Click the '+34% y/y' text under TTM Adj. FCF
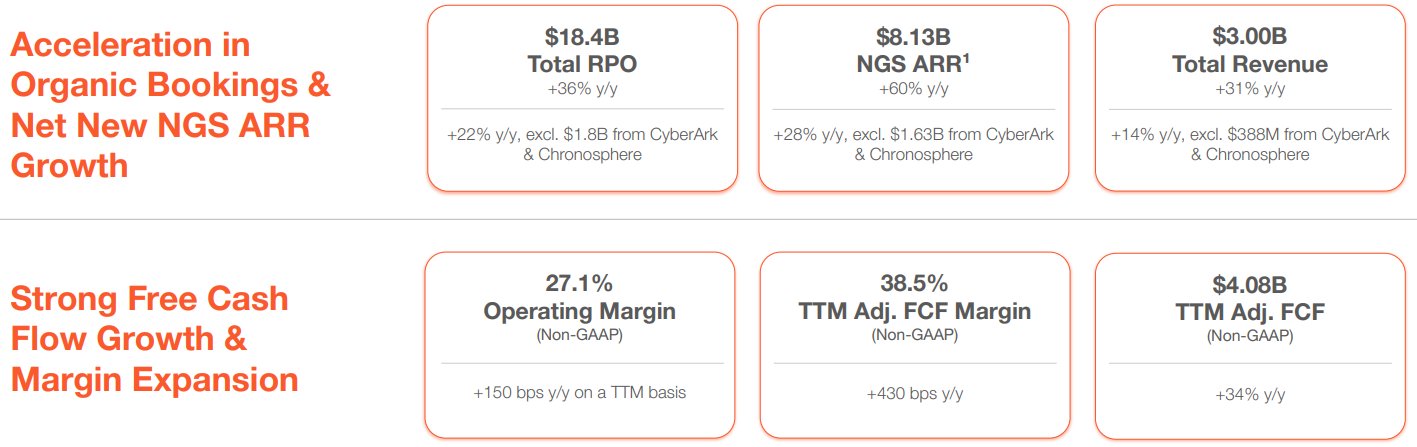1417x447 pixels. (x=1249, y=395)
